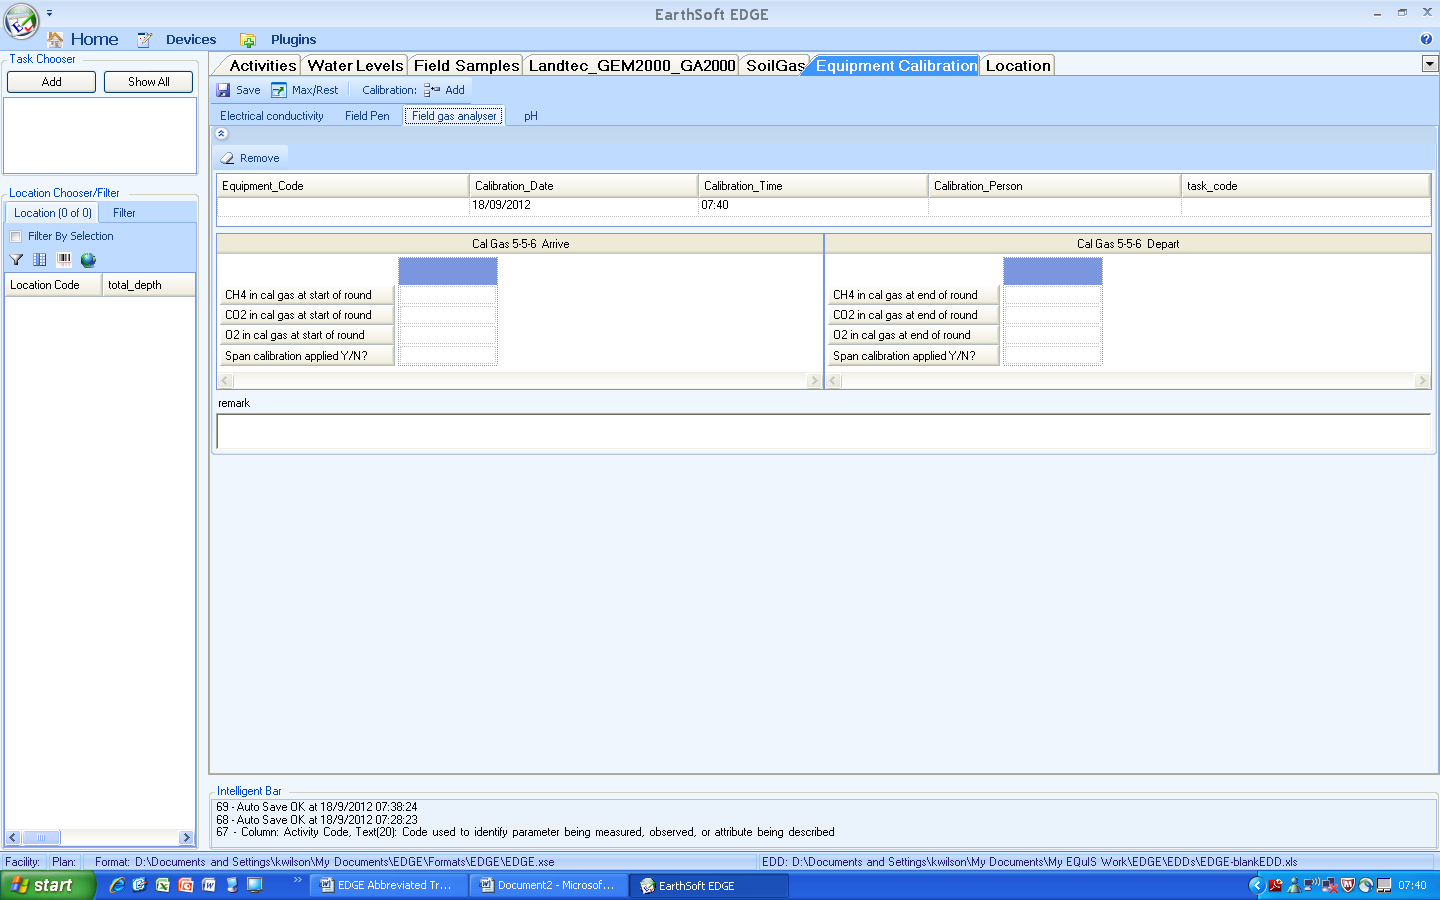The height and width of the screenshot is (900, 1440).
Task: Collapse the calibration record section chevron
Action: (x=222, y=134)
